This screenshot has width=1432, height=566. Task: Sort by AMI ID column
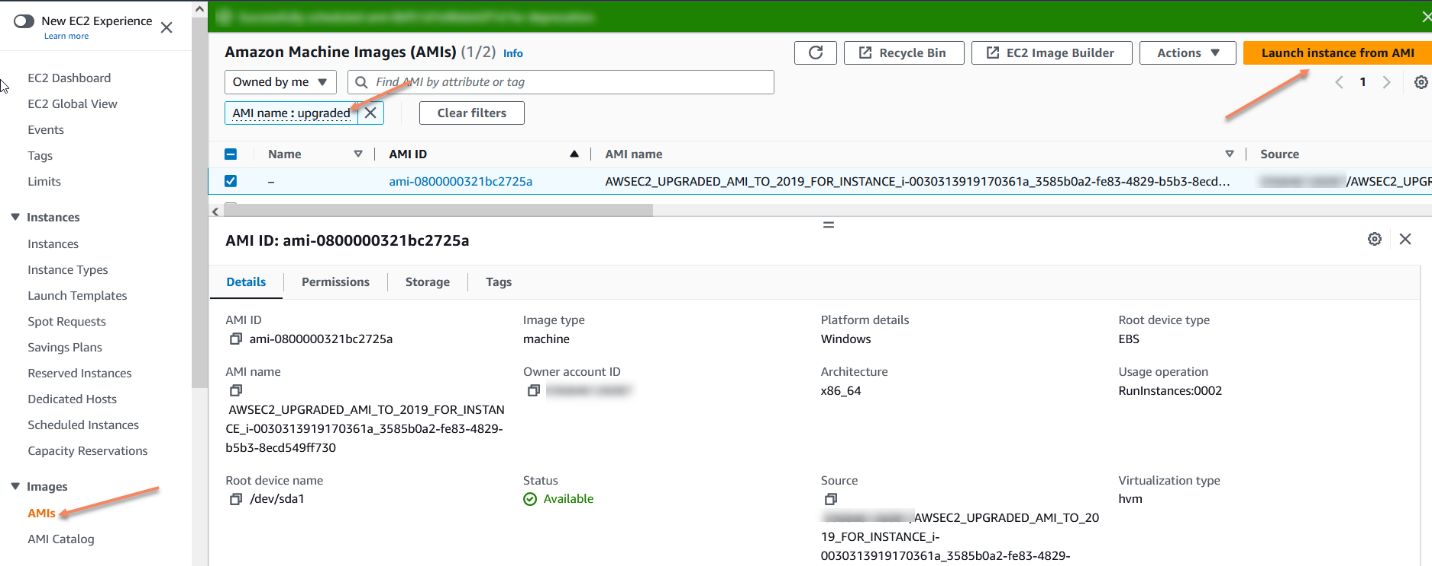click(574, 154)
